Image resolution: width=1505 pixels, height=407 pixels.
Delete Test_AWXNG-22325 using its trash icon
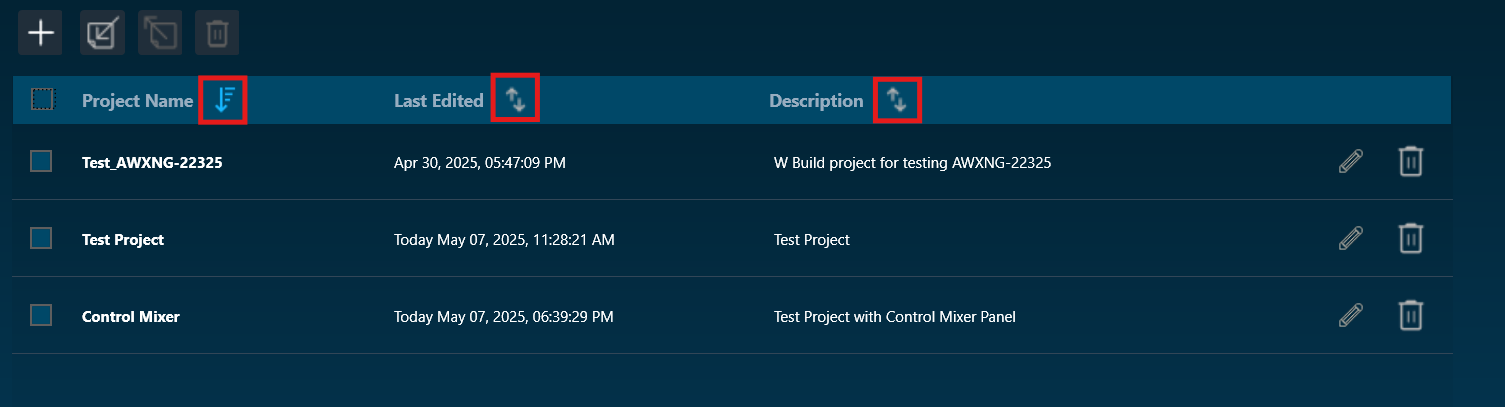click(x=1410, y=161)
